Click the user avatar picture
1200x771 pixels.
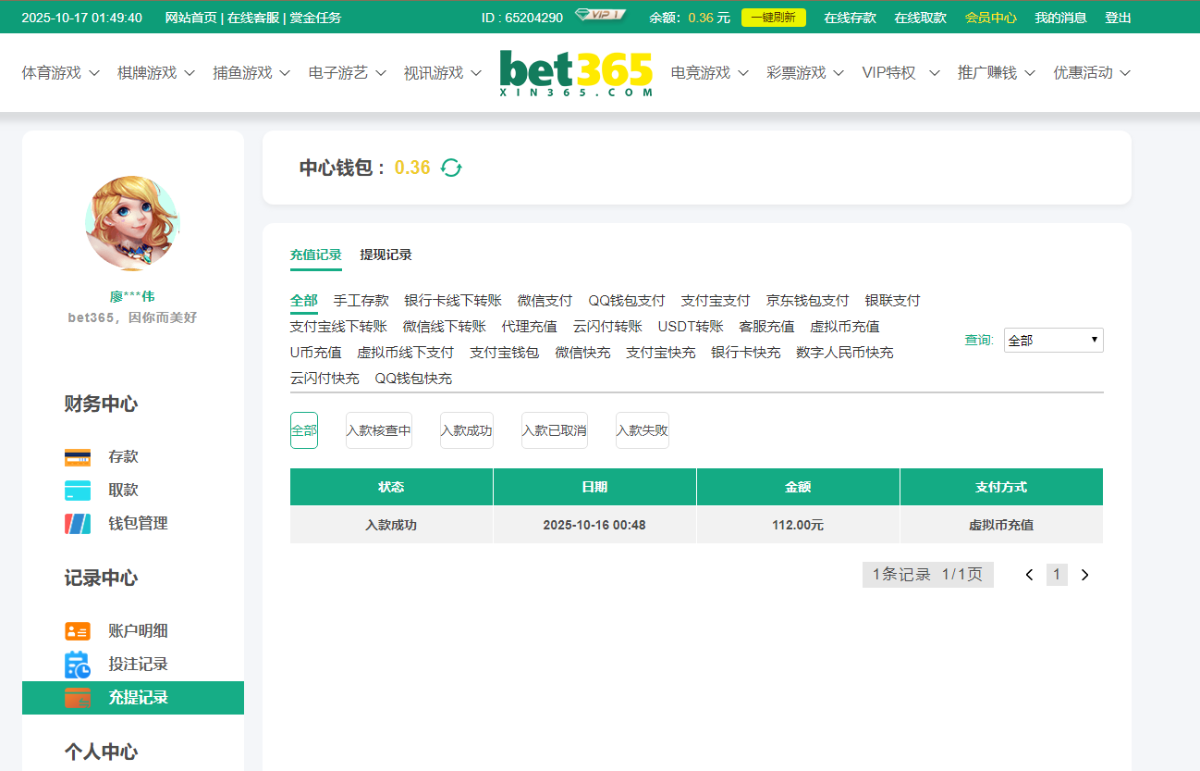(132, 223)
